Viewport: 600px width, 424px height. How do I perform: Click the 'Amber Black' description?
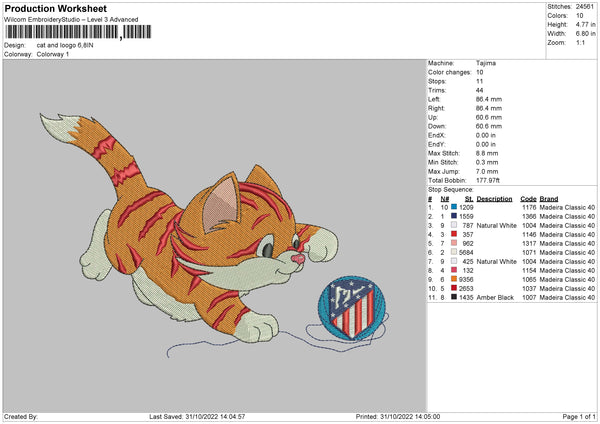[495, 297]
